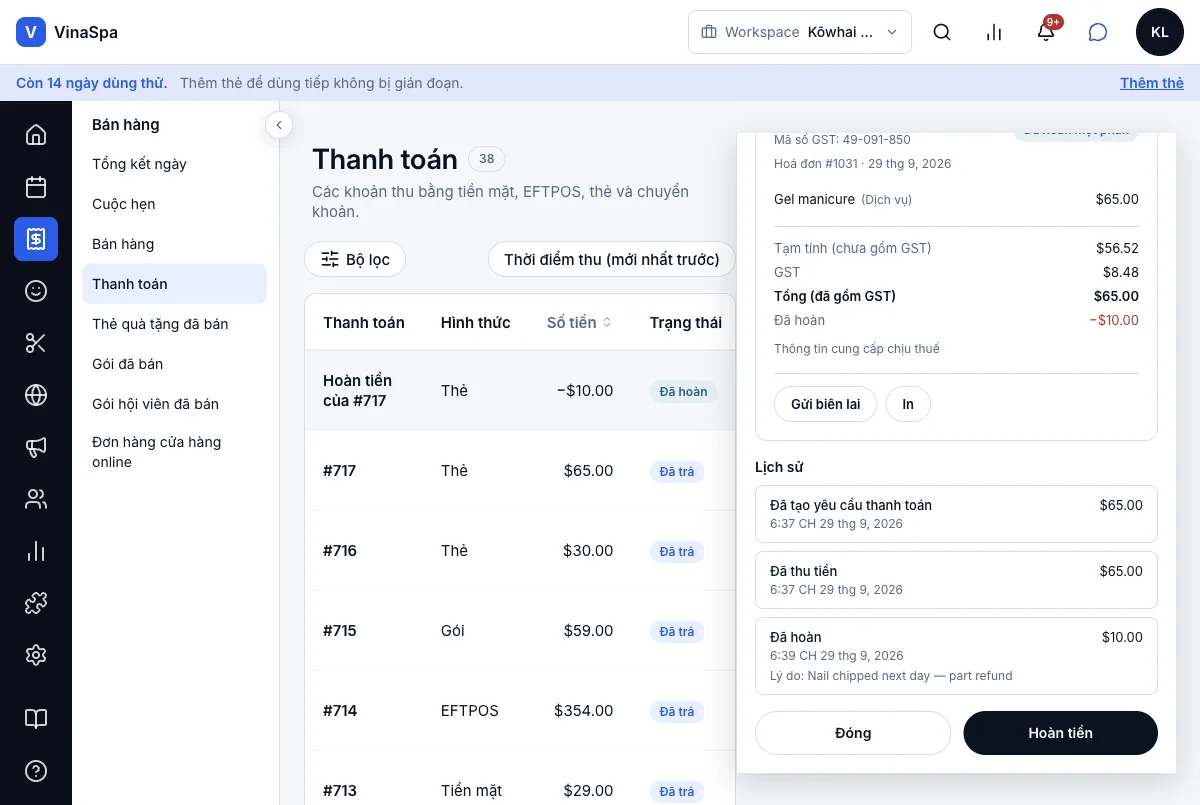Sort by Số tiền column
1200x805 pixels.
(579, 322)
